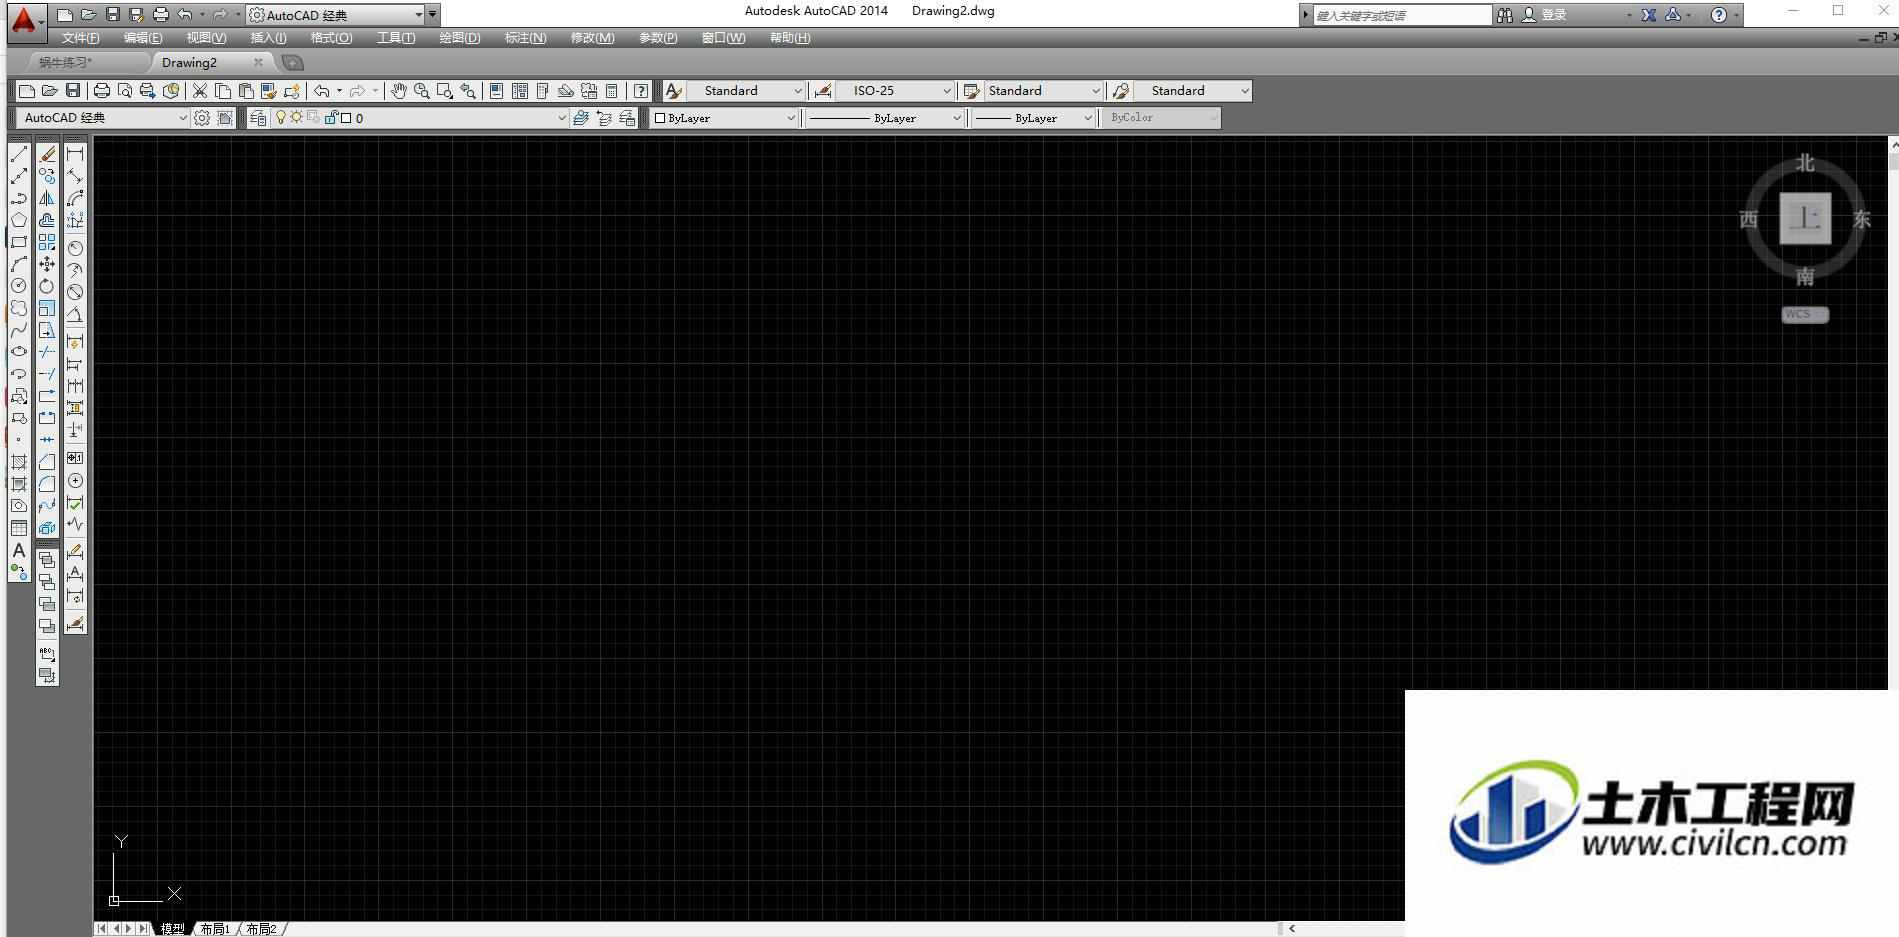Select the Mirror tool
Viewport: 1899px width, 937px height.
coord(47,198)
